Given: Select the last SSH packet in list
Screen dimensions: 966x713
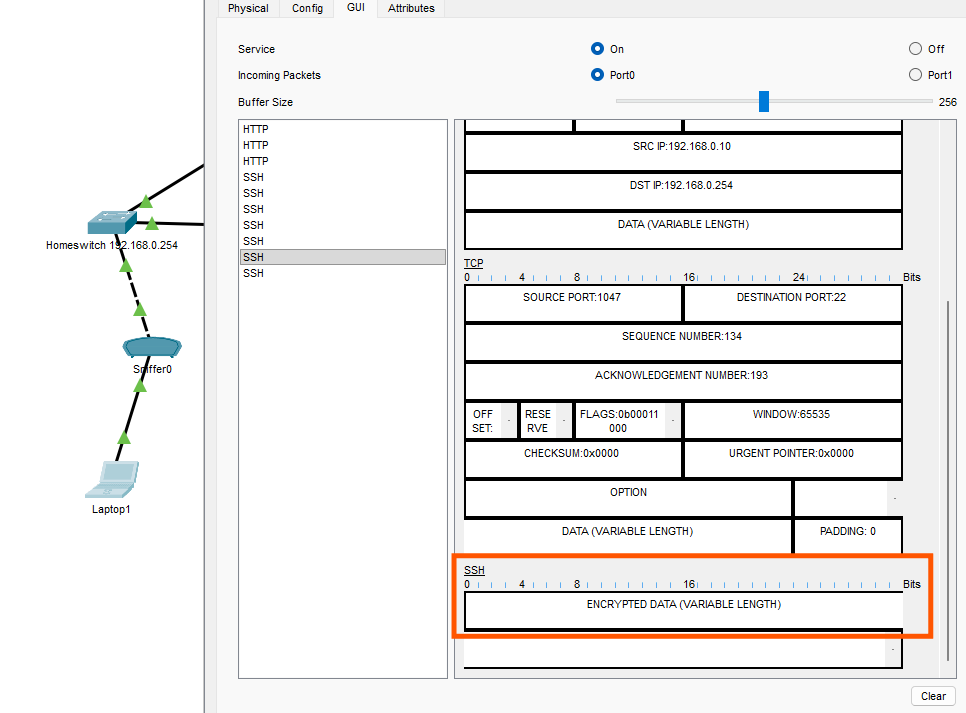Looking at the screenshot, I should click(254, 273).
